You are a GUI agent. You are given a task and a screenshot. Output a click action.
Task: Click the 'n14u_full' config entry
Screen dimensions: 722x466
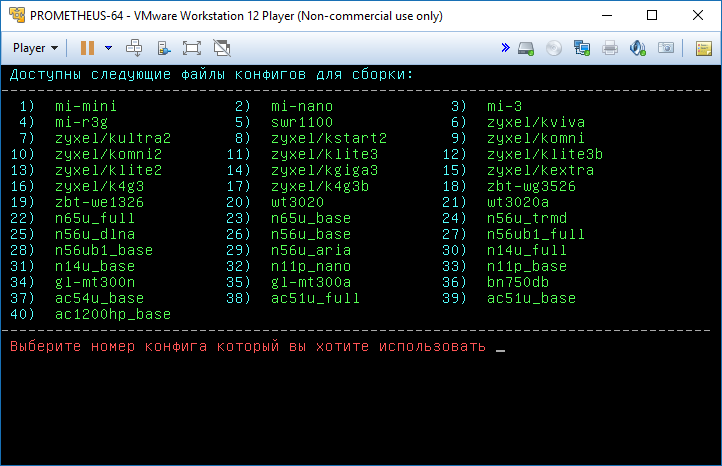(527, 250)
